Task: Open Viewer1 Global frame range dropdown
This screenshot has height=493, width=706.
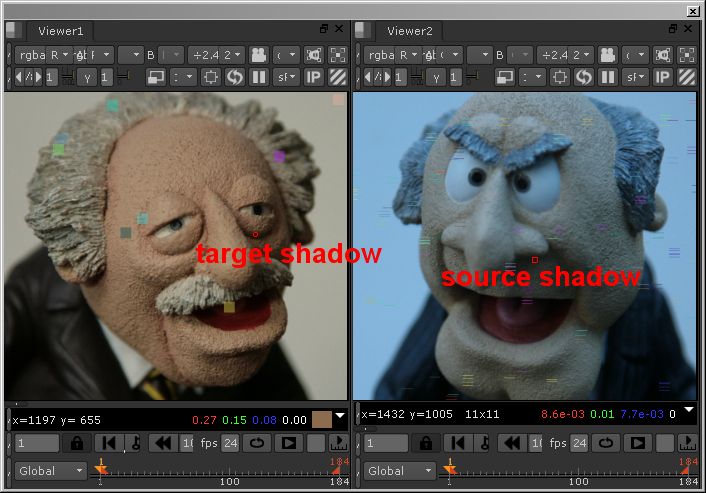Action: (x=51, y=471)
